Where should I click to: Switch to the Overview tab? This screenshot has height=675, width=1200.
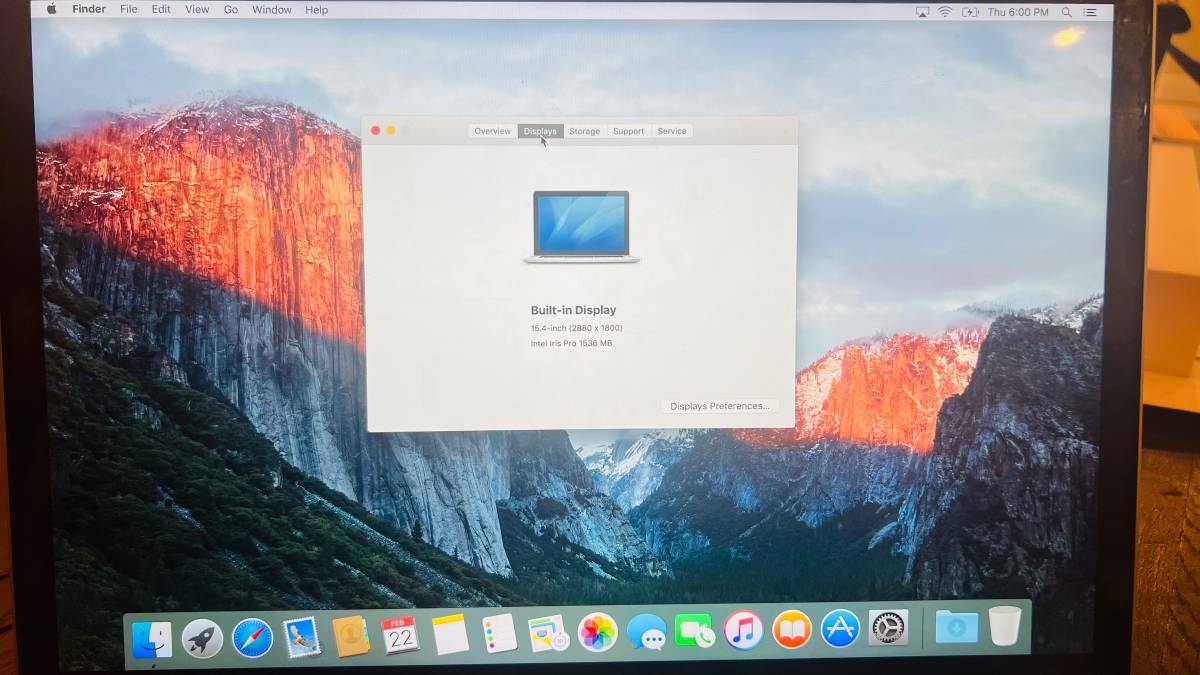click(493, 131)
